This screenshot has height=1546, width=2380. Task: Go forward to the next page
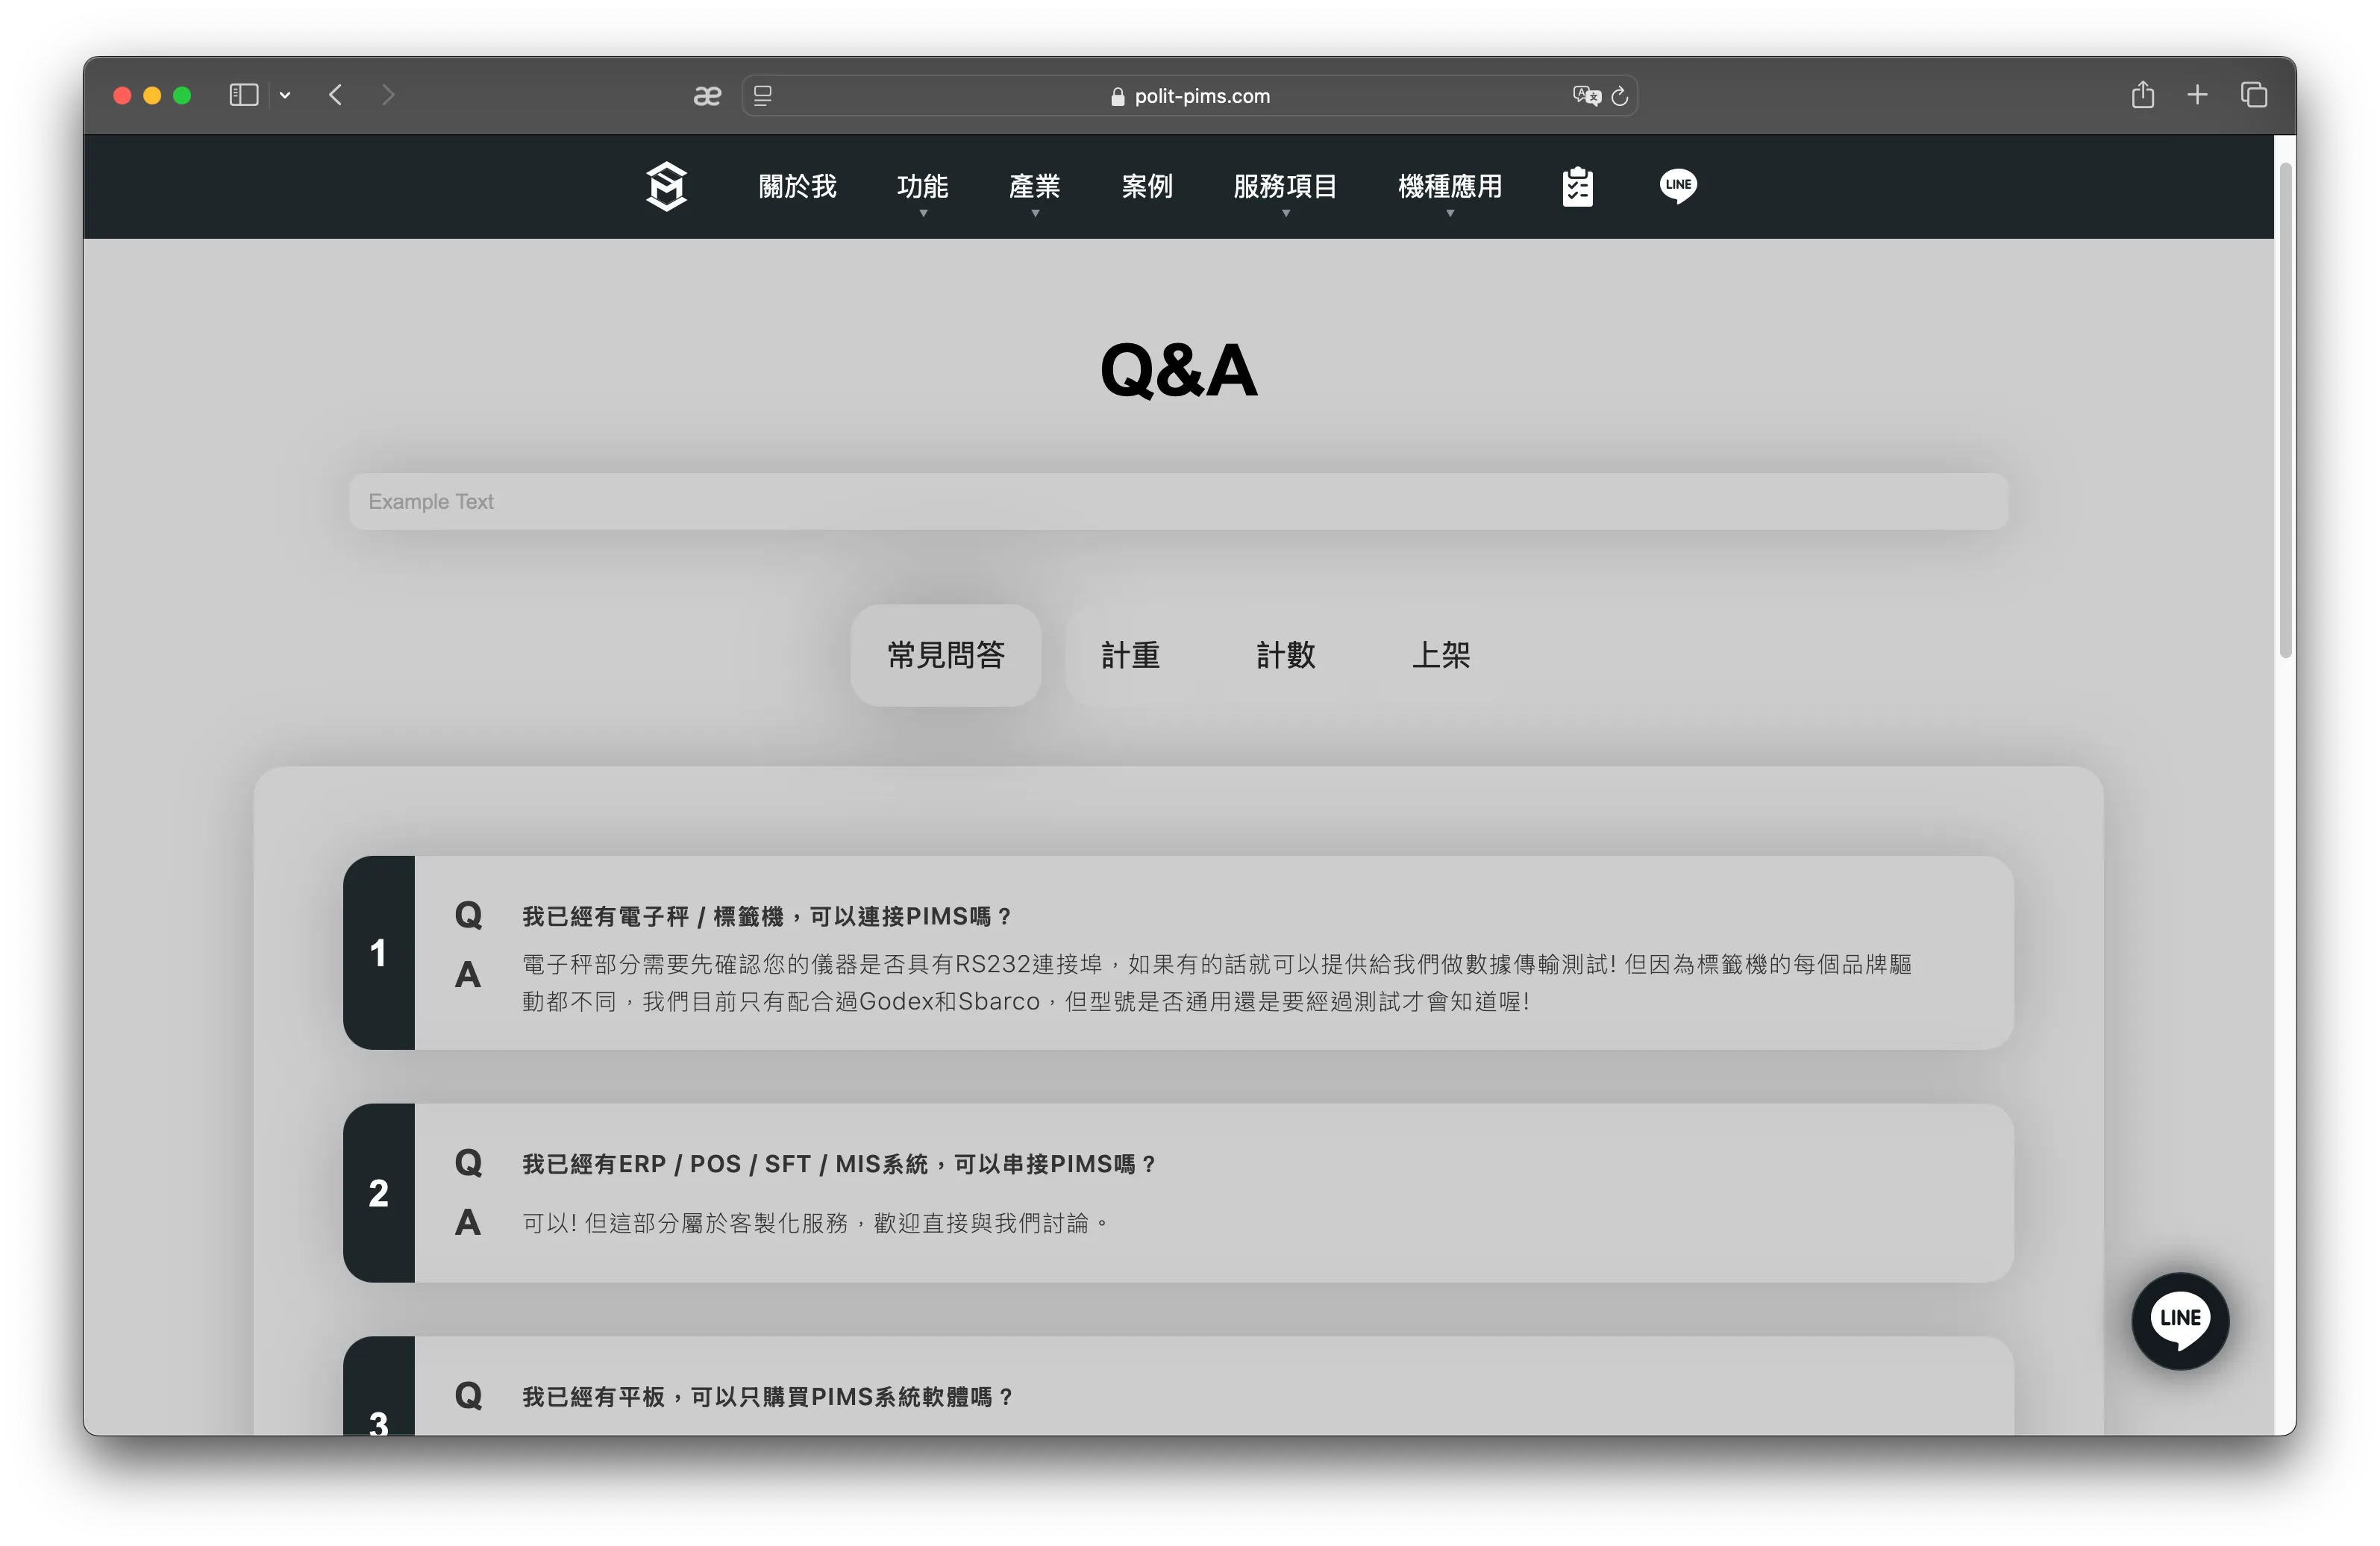tap(388, 95)
